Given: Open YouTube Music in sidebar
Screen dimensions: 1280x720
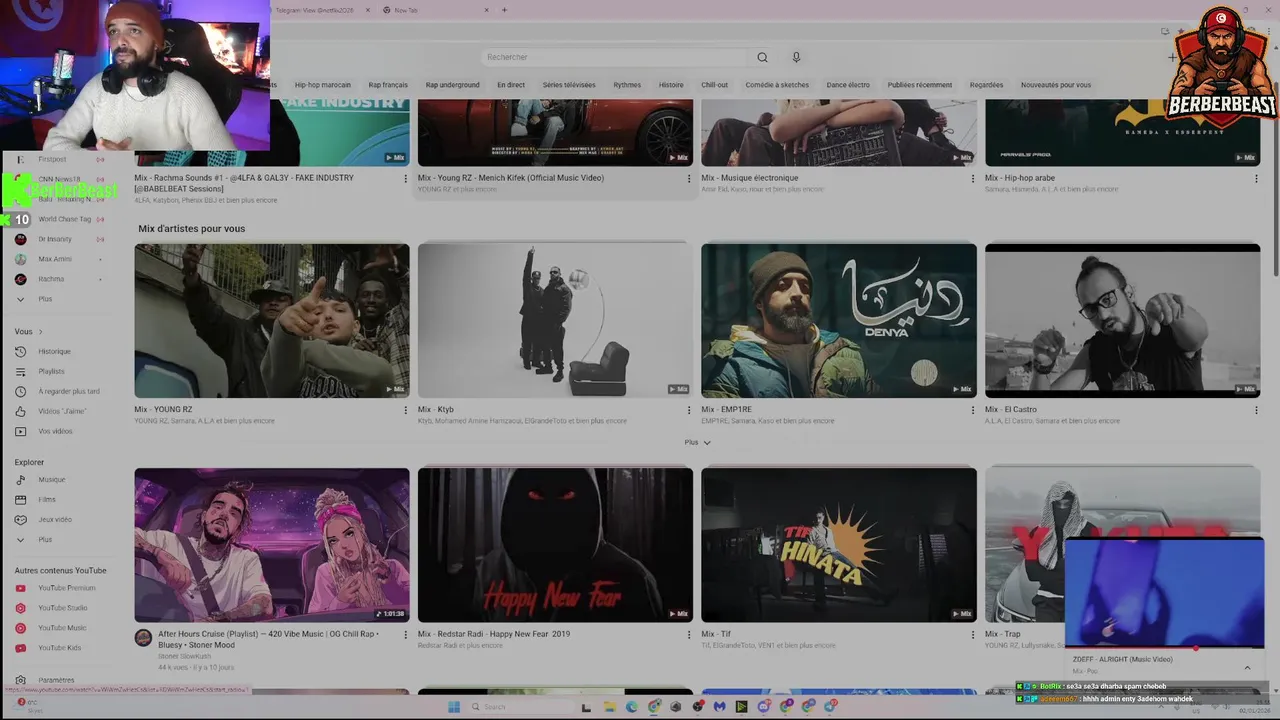Looking at the screenshot, I should point(62,628).
